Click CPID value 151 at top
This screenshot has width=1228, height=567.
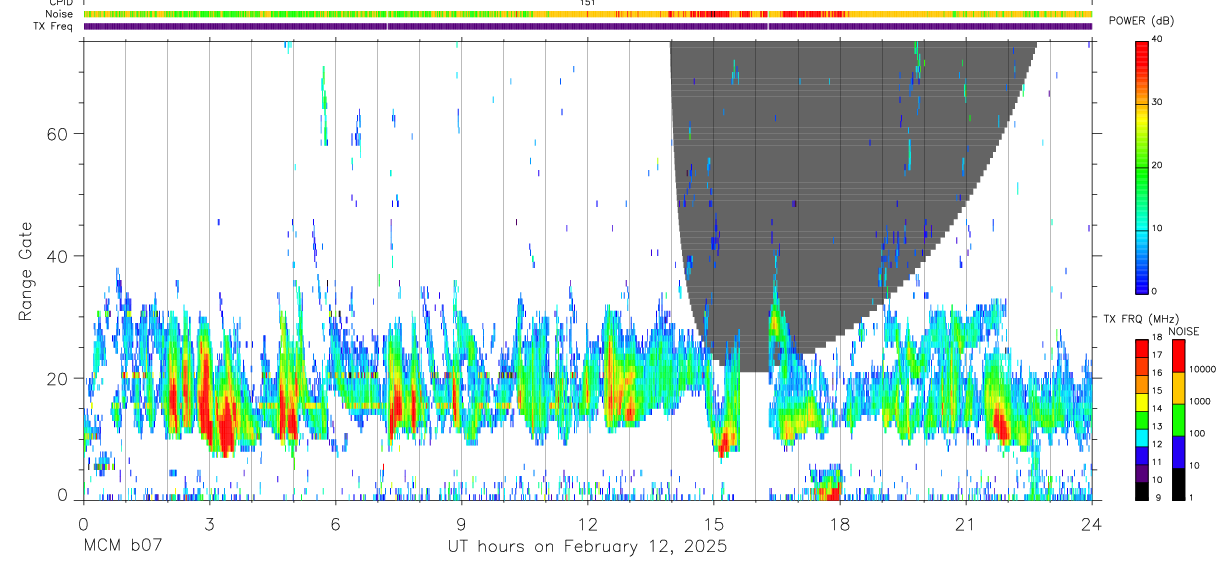(587, 3)
